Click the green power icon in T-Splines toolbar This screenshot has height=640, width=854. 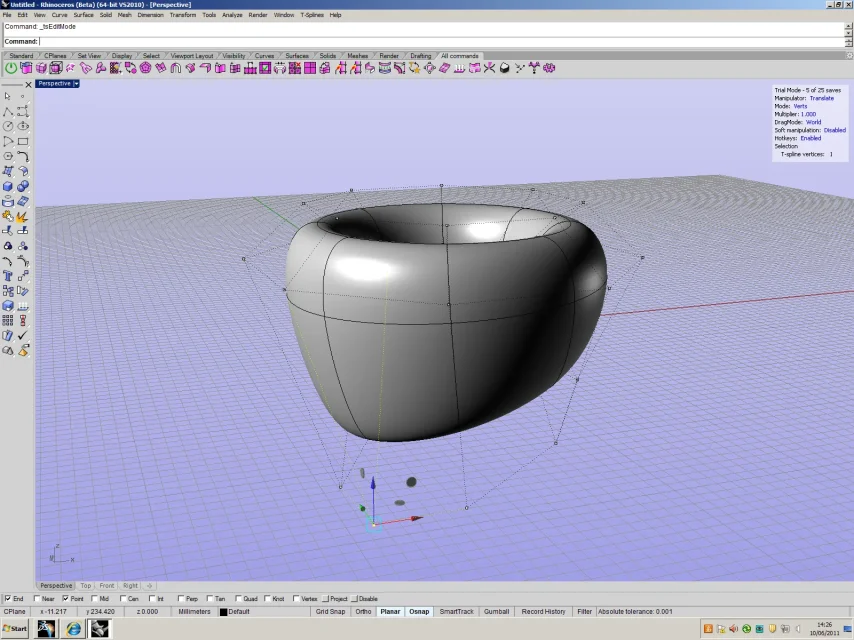click(11, 68)
